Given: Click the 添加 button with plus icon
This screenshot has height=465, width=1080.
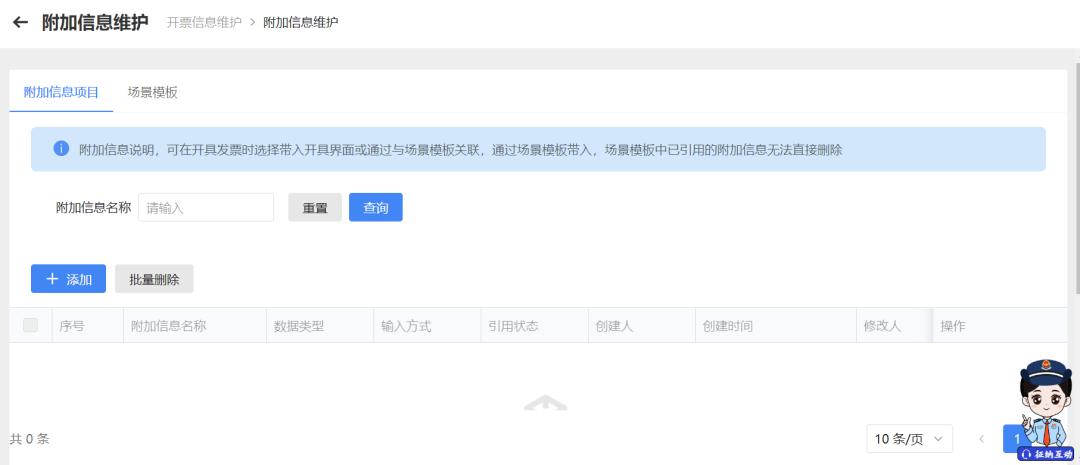Looking at the screenshot, I should pyautogui.click(x=68, y=279).
